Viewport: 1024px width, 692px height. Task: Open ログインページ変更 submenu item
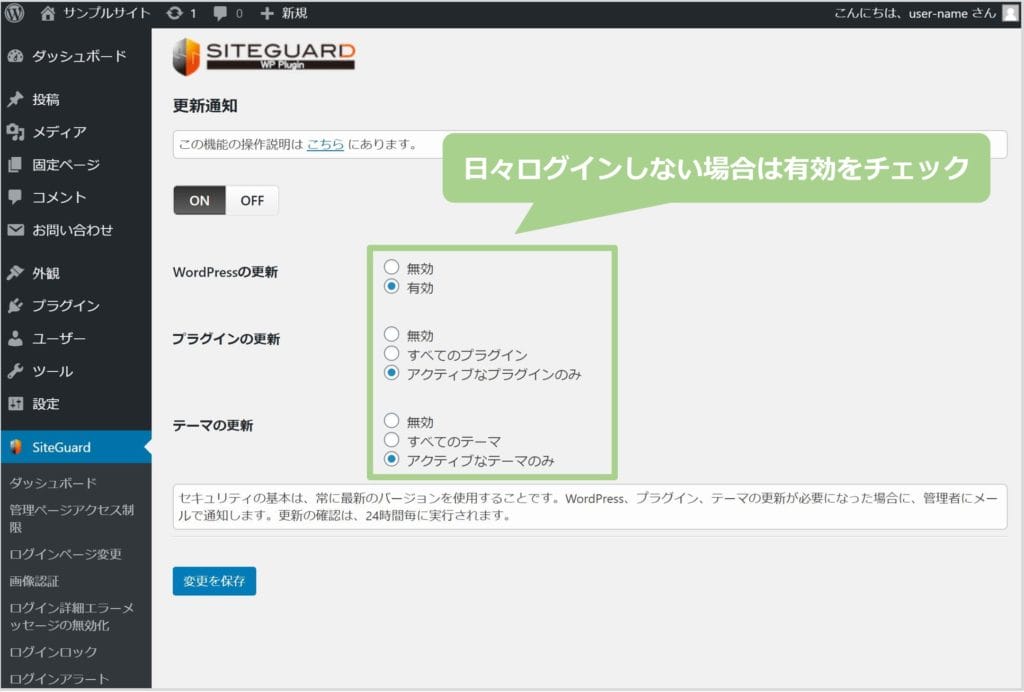coord(65,554)
